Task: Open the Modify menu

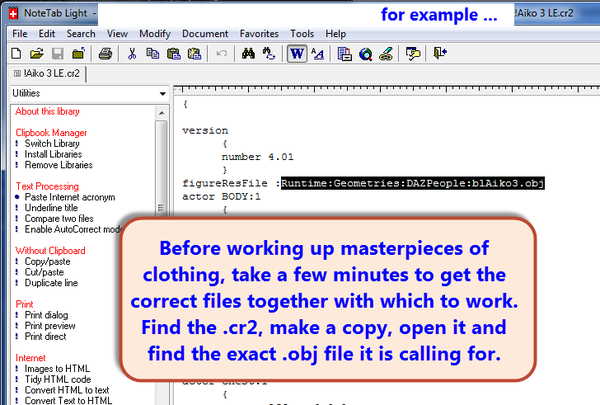Action: tap(155, 34)
